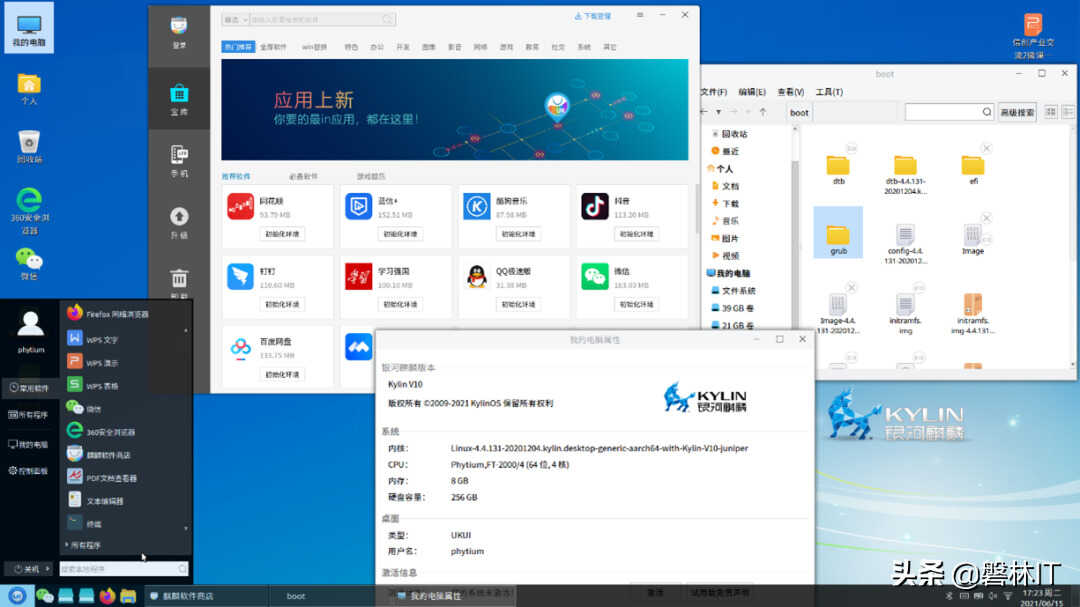1080x607 pixels.
Task: Switch to the 全部软件 tab in the store
Action: 273,47
